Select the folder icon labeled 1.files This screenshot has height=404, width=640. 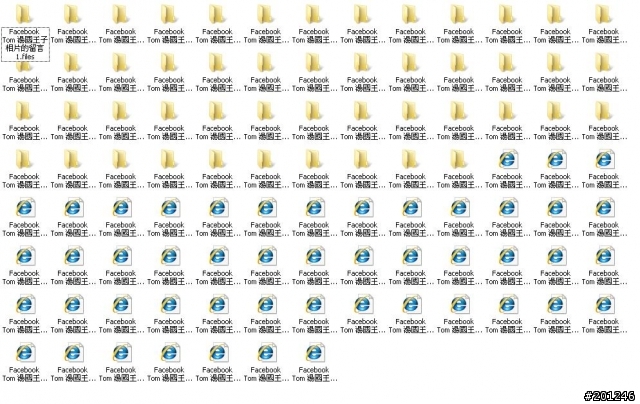coord(24,15)
